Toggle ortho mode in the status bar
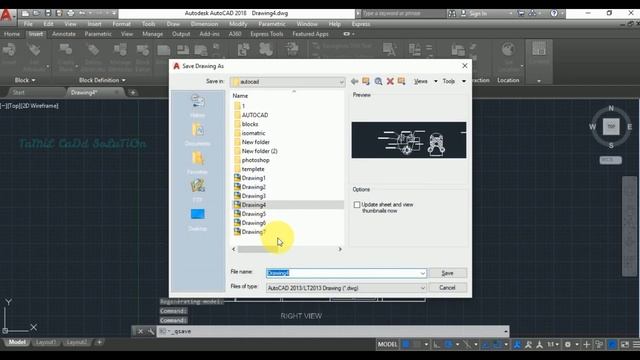The height and width of the screenshot is (360, 640). 436,345
